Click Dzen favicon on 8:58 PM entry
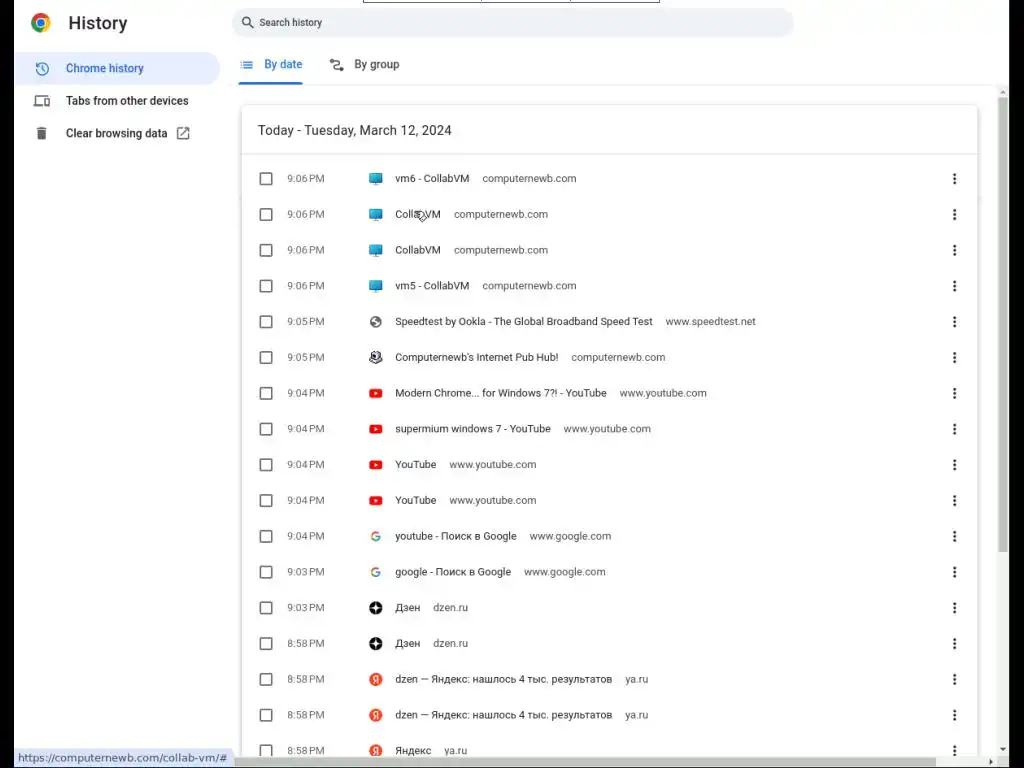The width and height of the screenshot is (1024, 768). [x=376, y=644]
